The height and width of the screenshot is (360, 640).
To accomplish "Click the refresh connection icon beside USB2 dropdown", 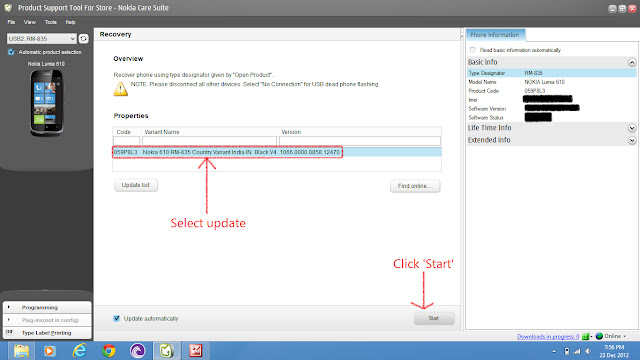I will (x=84, y=38).
